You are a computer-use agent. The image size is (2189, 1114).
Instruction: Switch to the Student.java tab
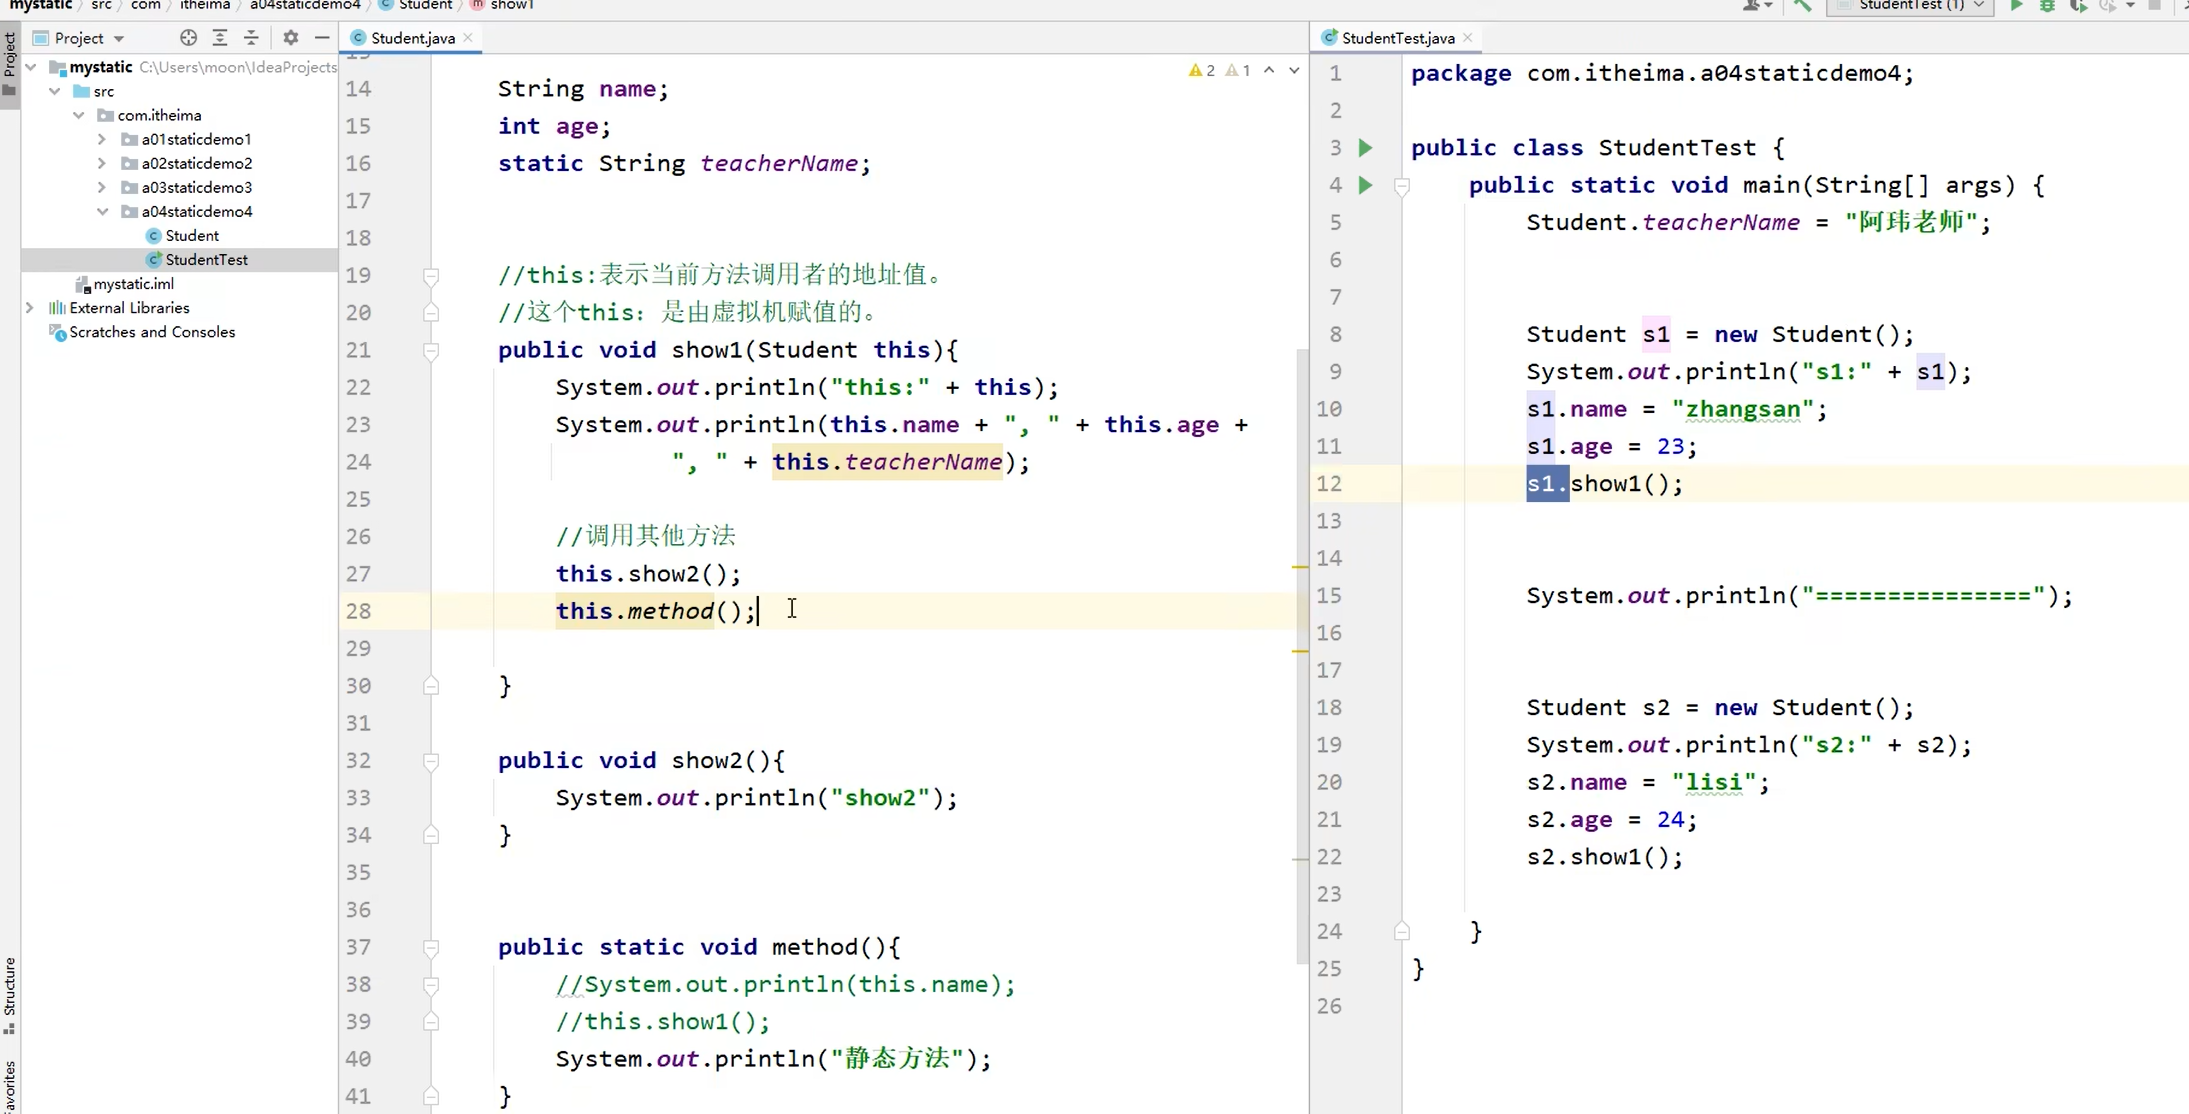410,38
